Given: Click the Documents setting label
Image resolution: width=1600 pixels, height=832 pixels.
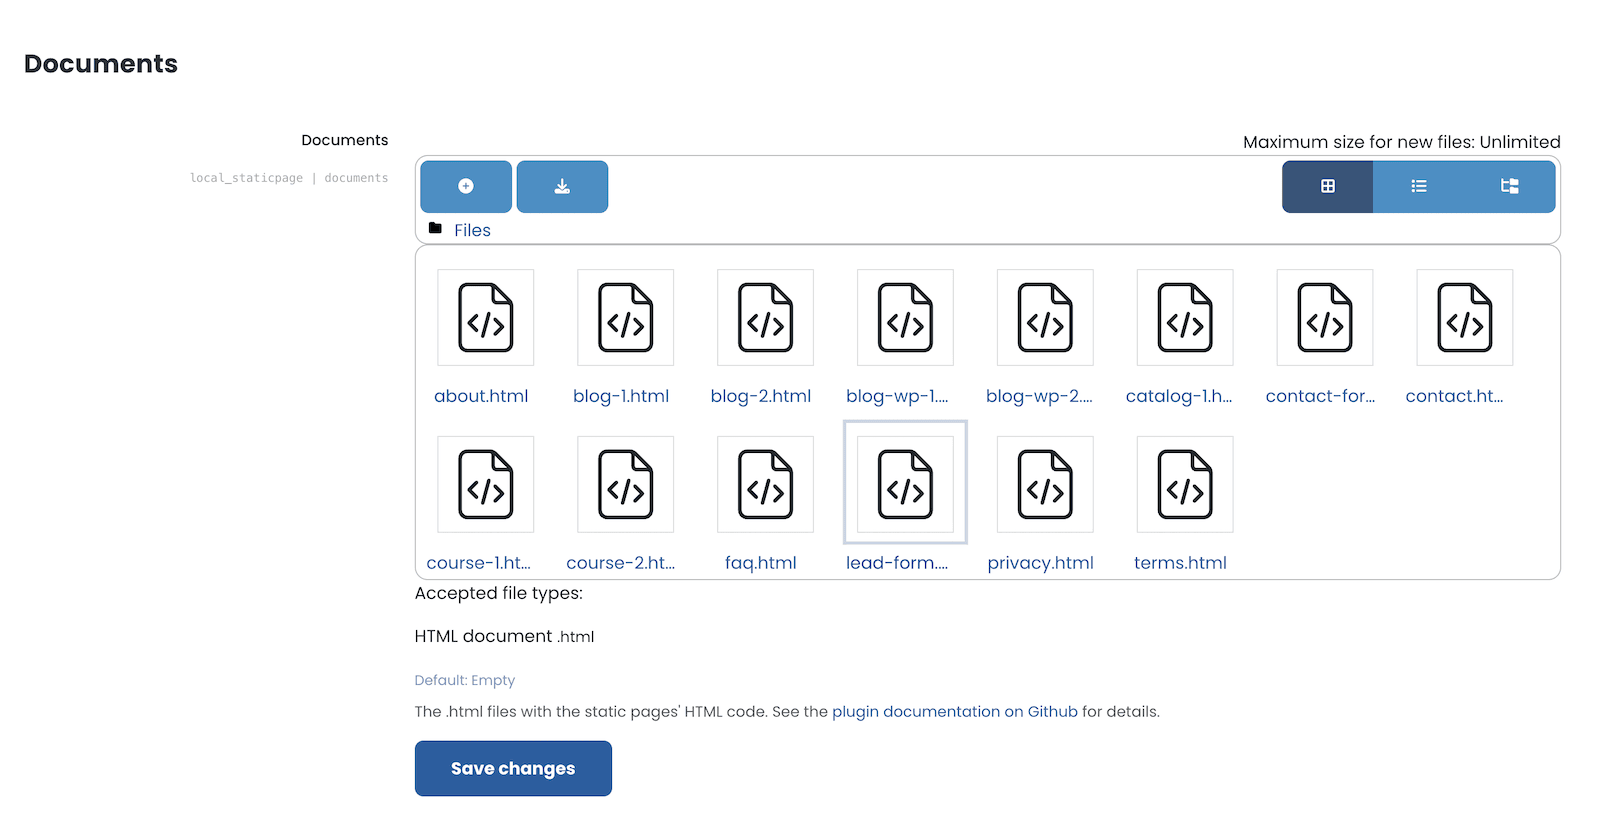Looking at the screenshot, I should 345,140.
